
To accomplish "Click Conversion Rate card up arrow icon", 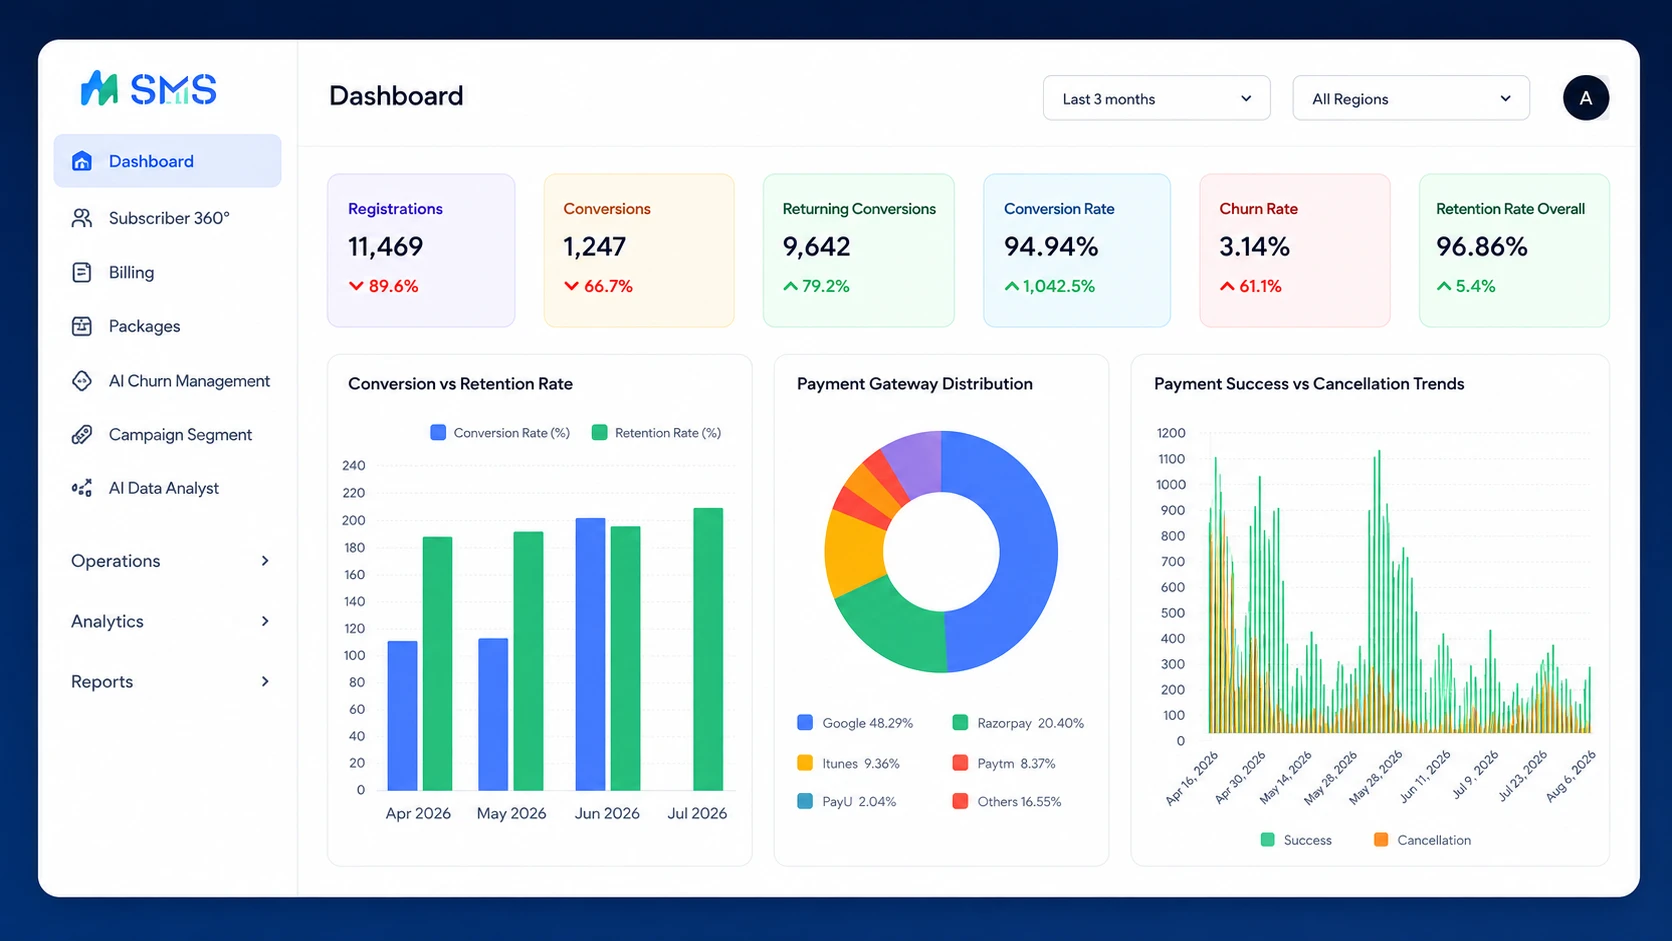I will coord(1012,286).
